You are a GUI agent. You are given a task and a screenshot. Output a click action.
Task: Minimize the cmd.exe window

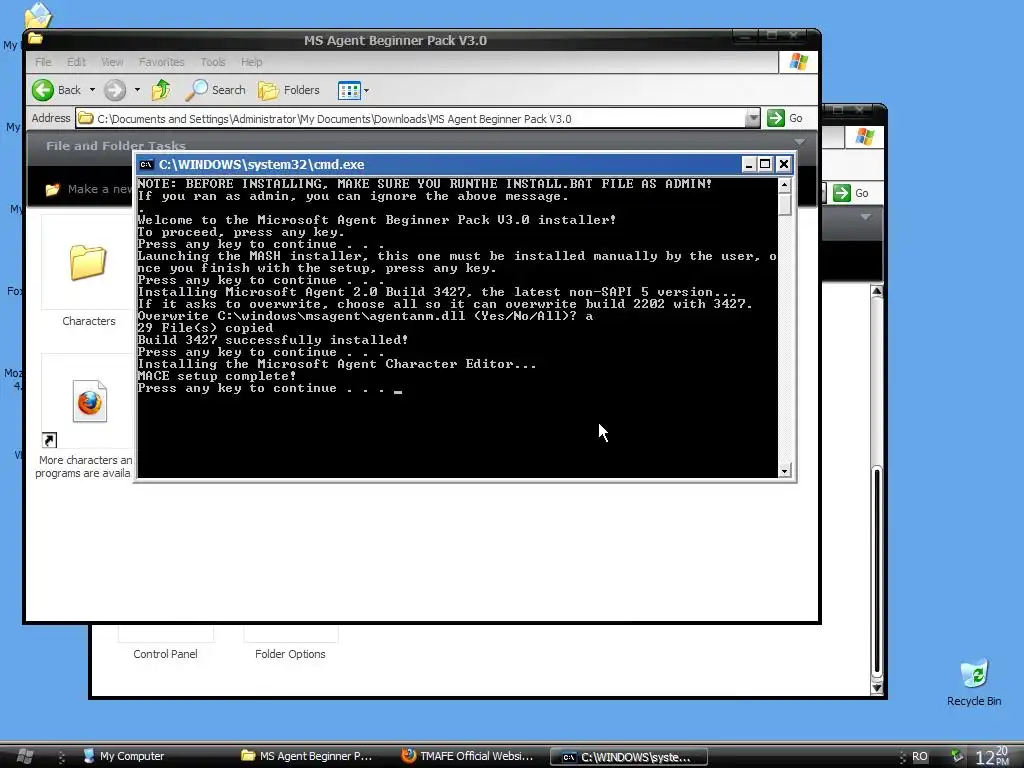(x=749, y=165)
